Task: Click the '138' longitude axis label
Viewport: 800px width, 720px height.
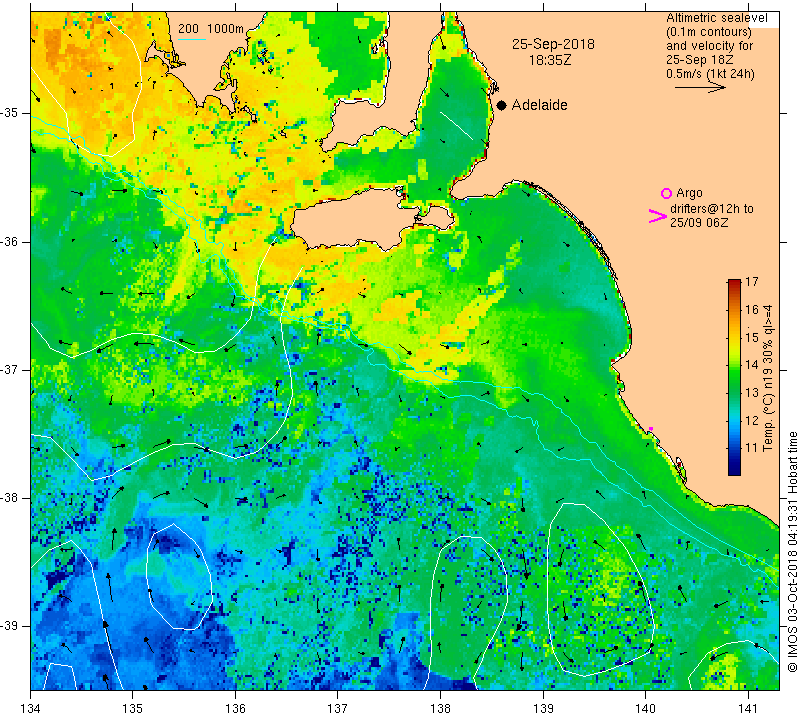Action: [x=440, y=709]
